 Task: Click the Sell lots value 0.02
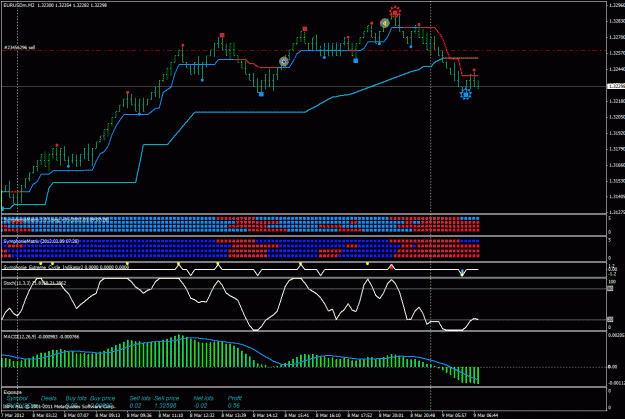(x=136, y=405)
